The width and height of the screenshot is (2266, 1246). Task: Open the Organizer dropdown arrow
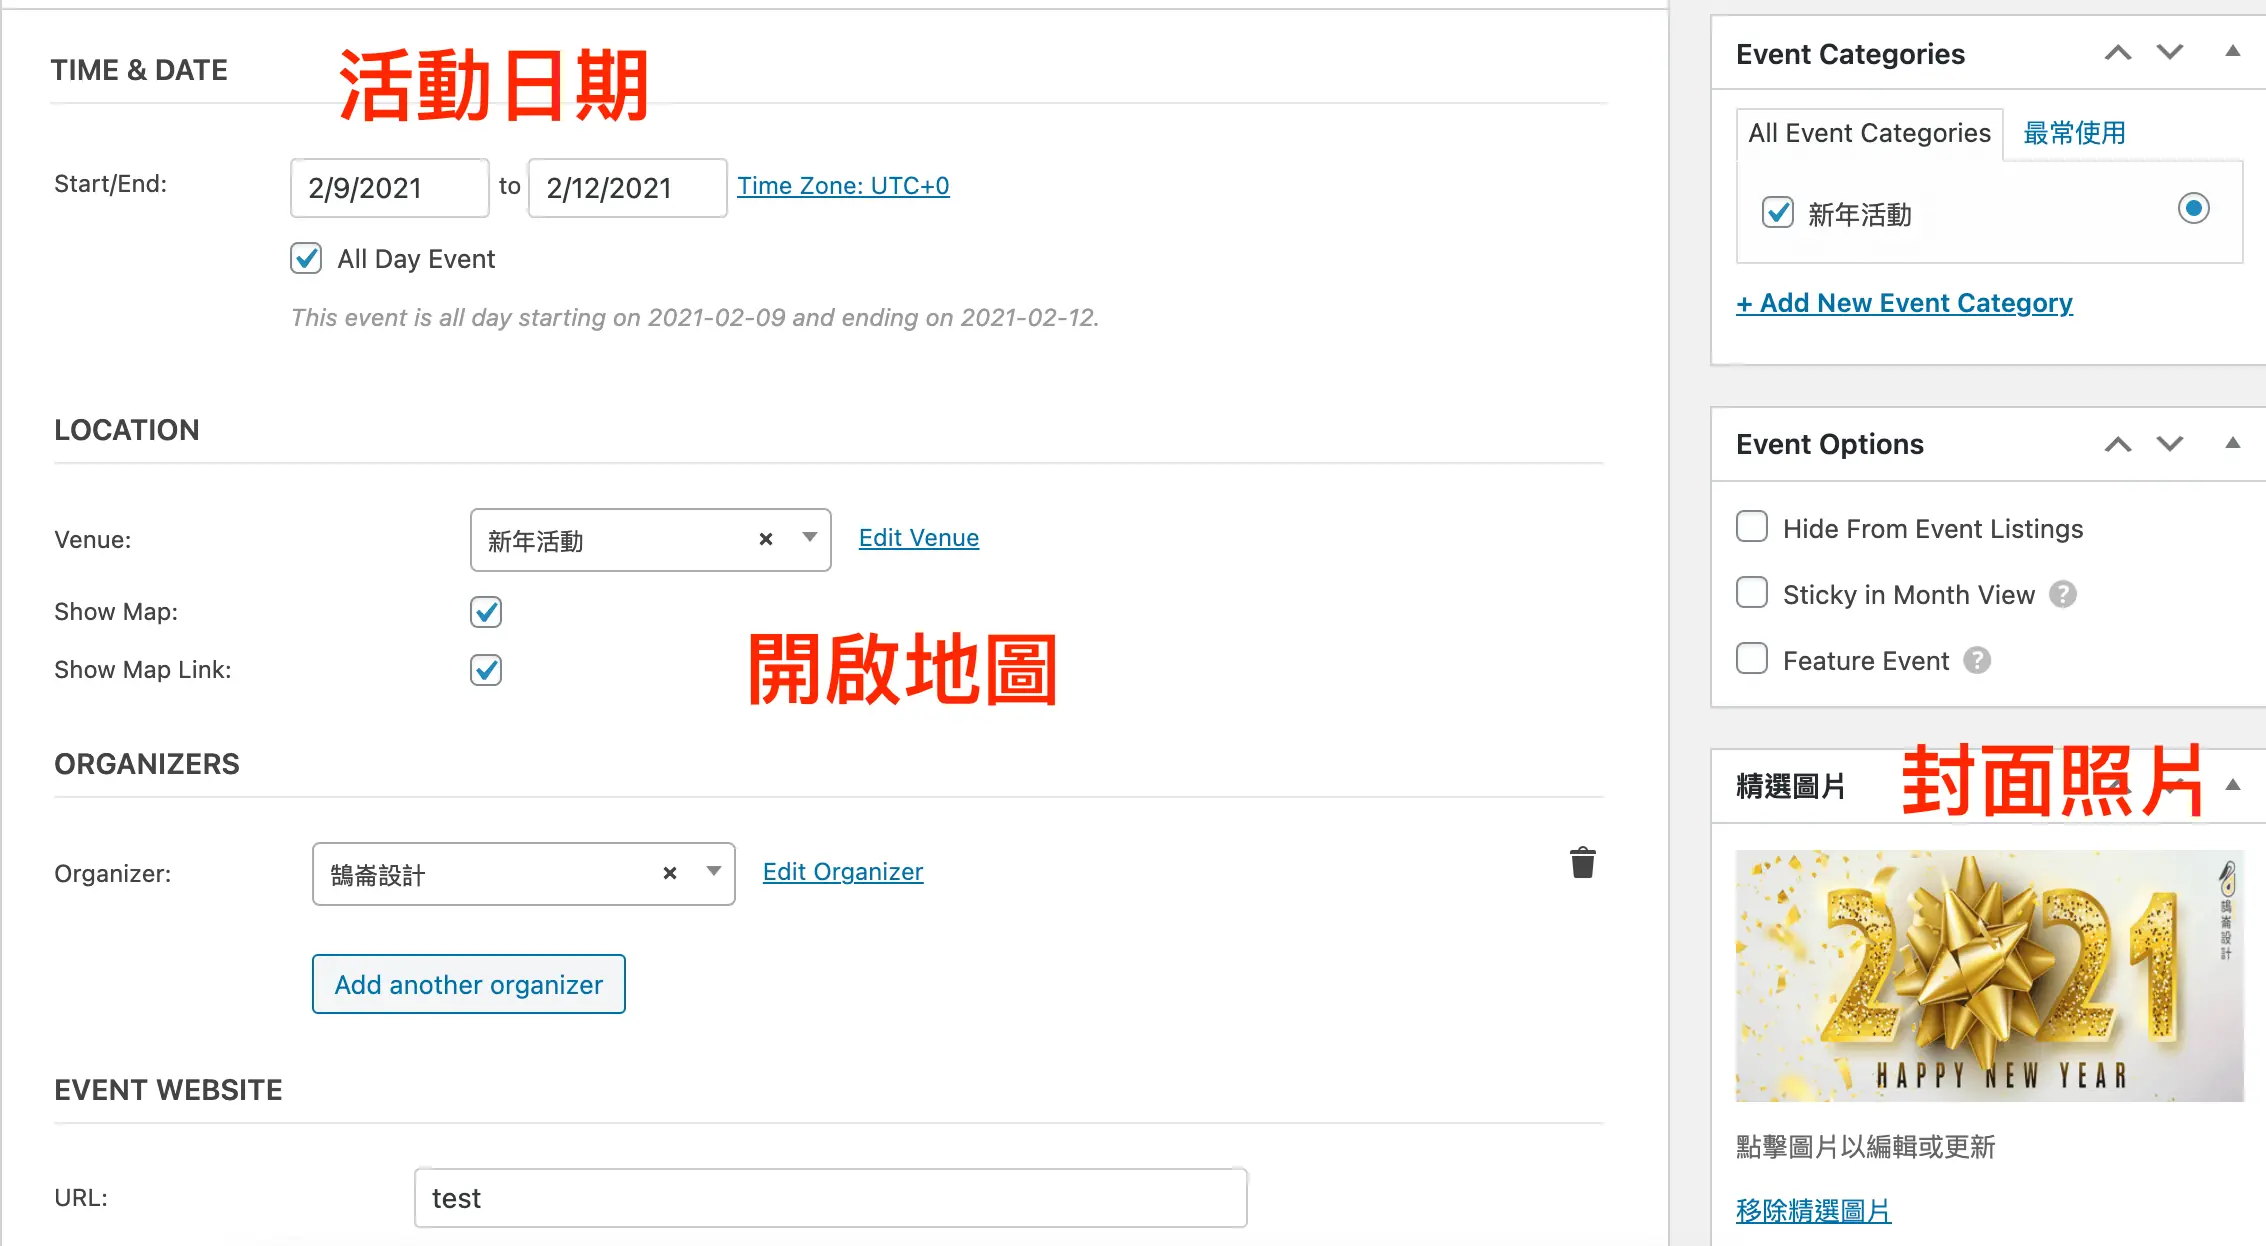point(714,872)
